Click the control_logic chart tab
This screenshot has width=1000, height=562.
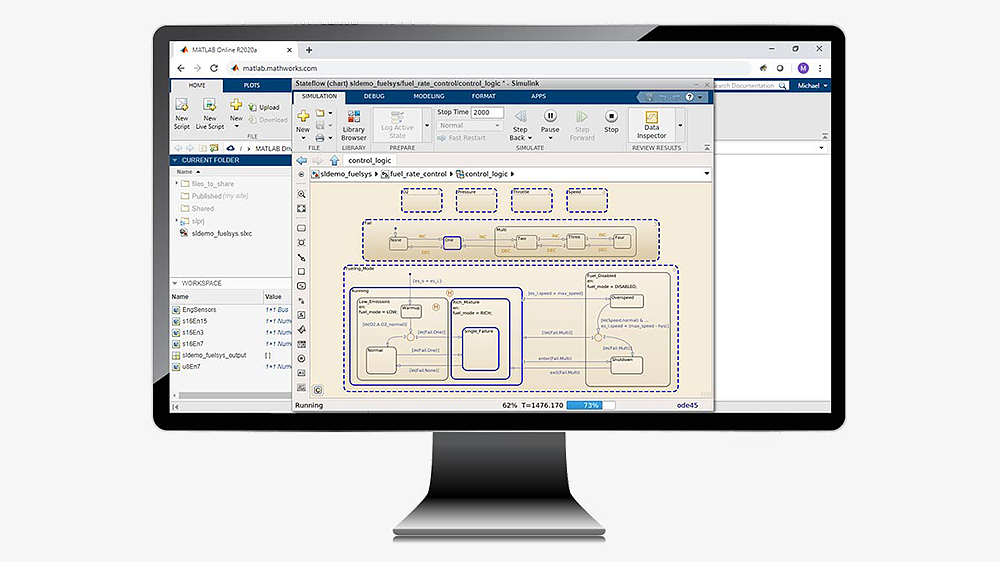(x=370, y=161)
